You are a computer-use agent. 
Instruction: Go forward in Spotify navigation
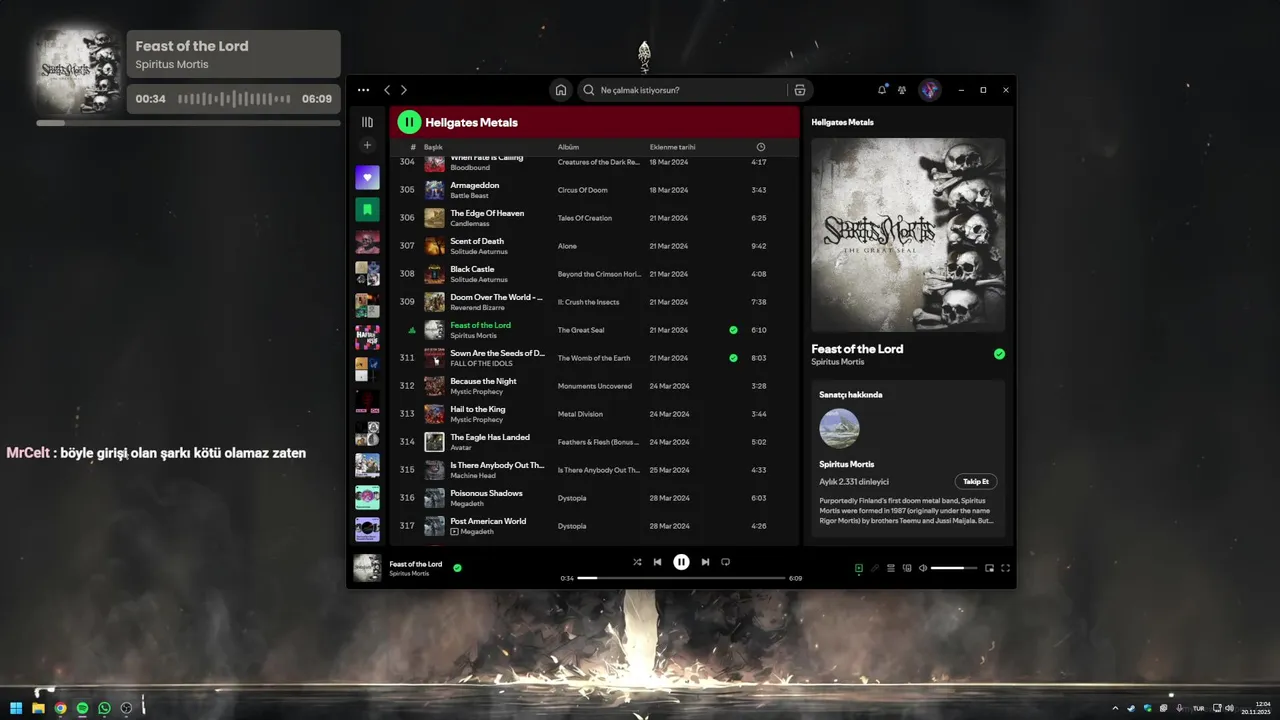404,90
